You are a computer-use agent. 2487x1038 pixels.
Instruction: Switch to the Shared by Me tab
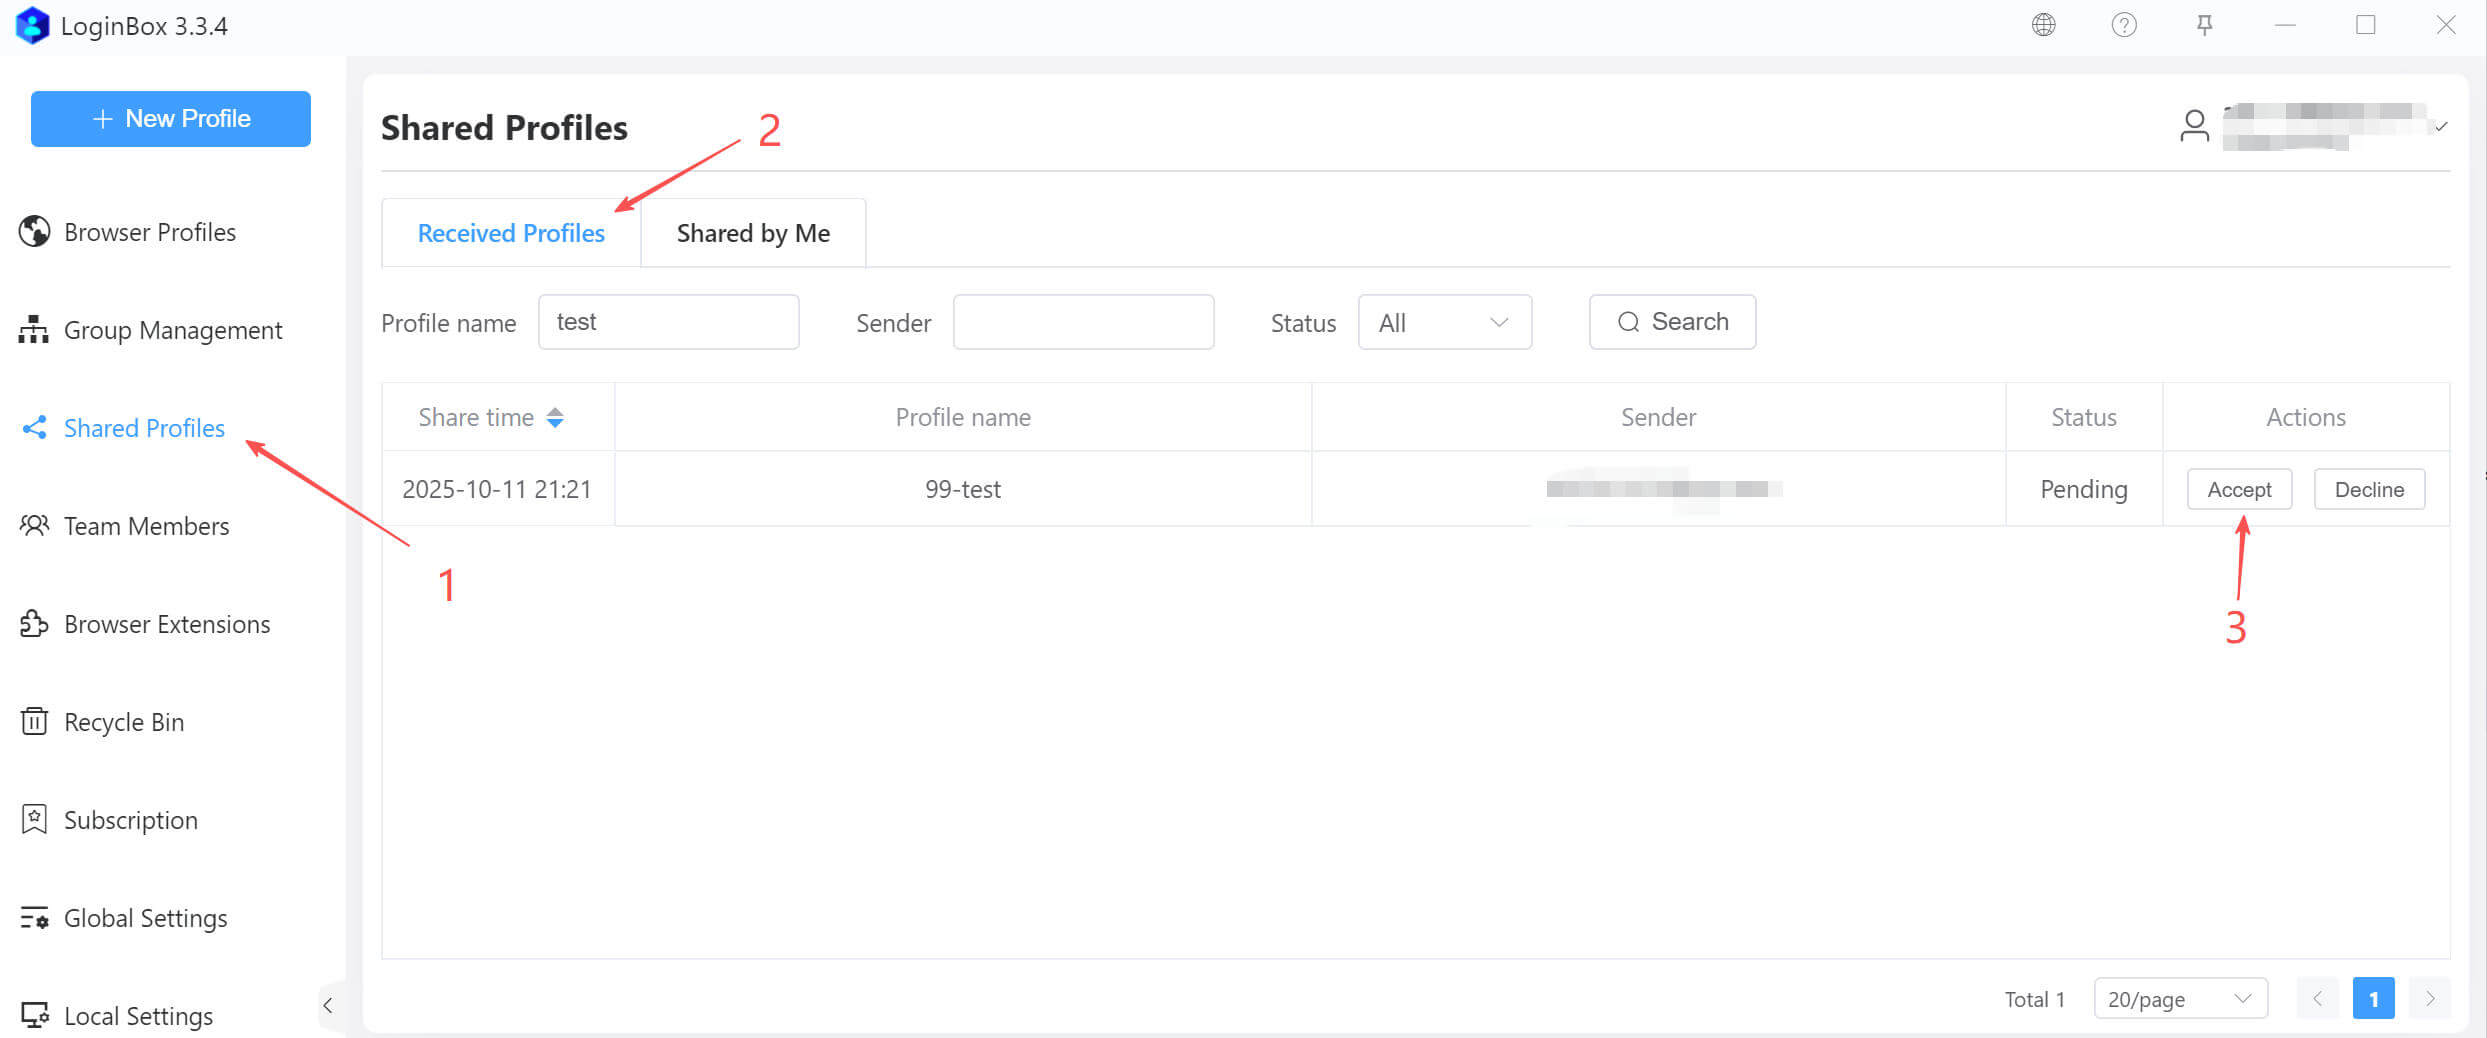click(753, 233)
